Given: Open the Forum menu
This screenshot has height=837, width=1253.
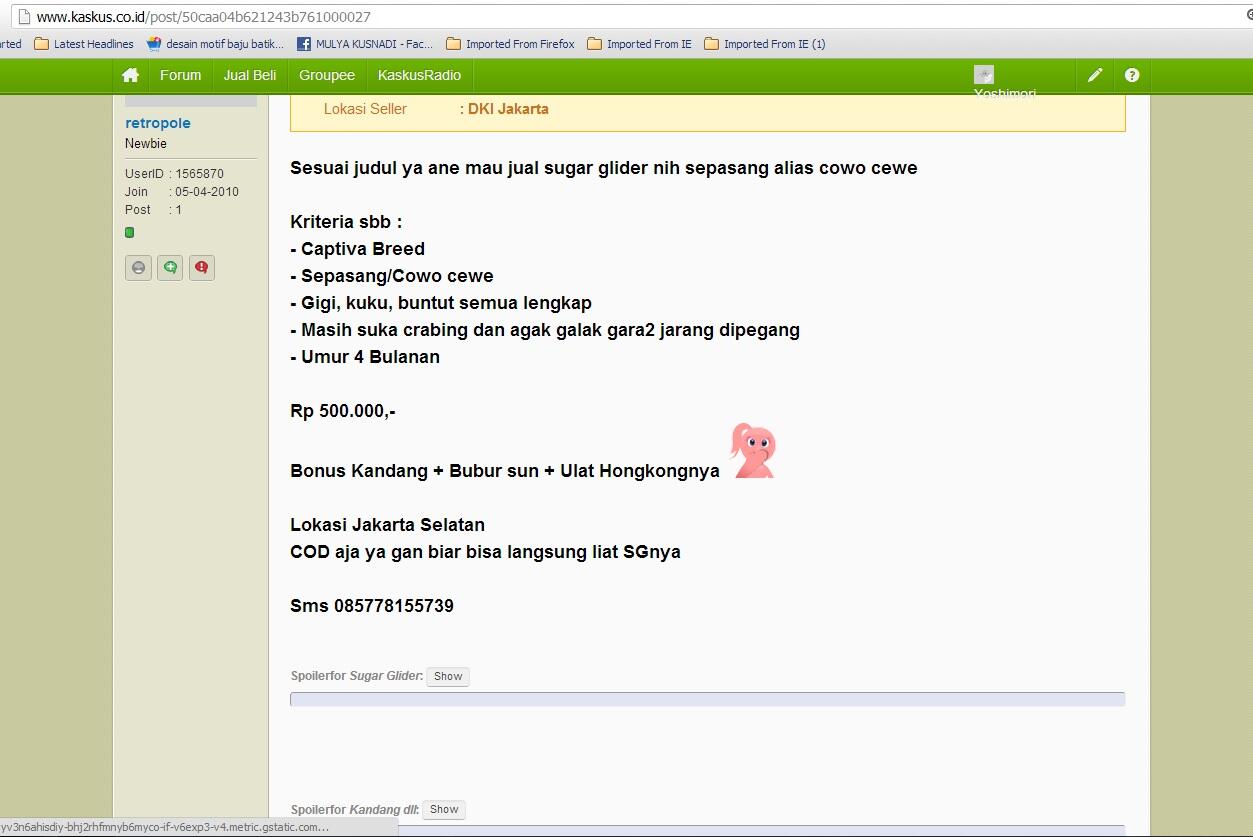Looking at the screenshot, I should [180, 75].
